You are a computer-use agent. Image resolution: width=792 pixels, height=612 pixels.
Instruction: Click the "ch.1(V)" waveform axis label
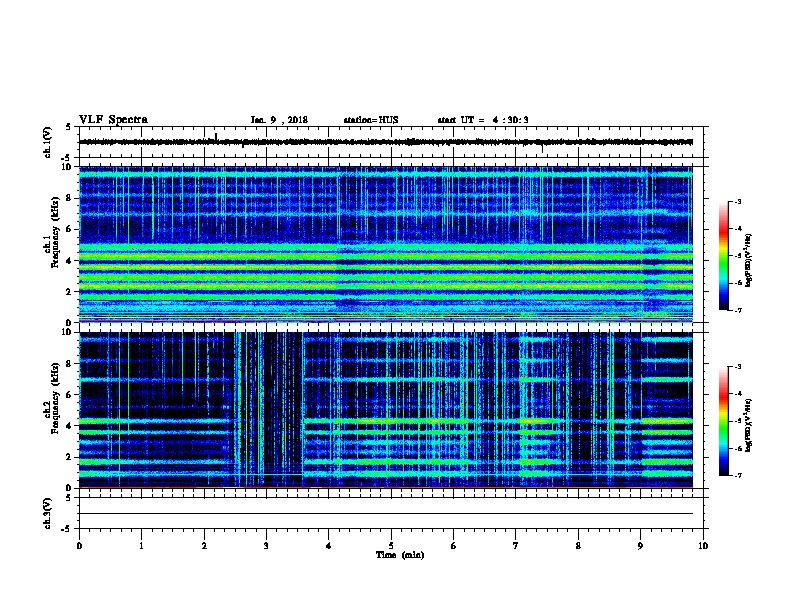coord(47,142)
